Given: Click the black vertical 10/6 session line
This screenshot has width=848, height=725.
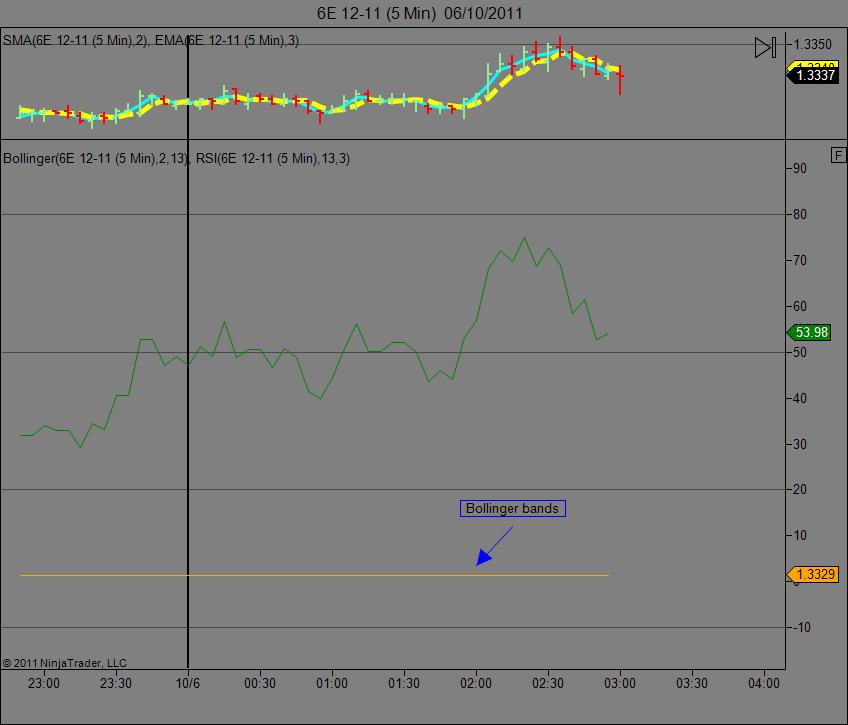Looking at the screenshot, I should (188, 351).
